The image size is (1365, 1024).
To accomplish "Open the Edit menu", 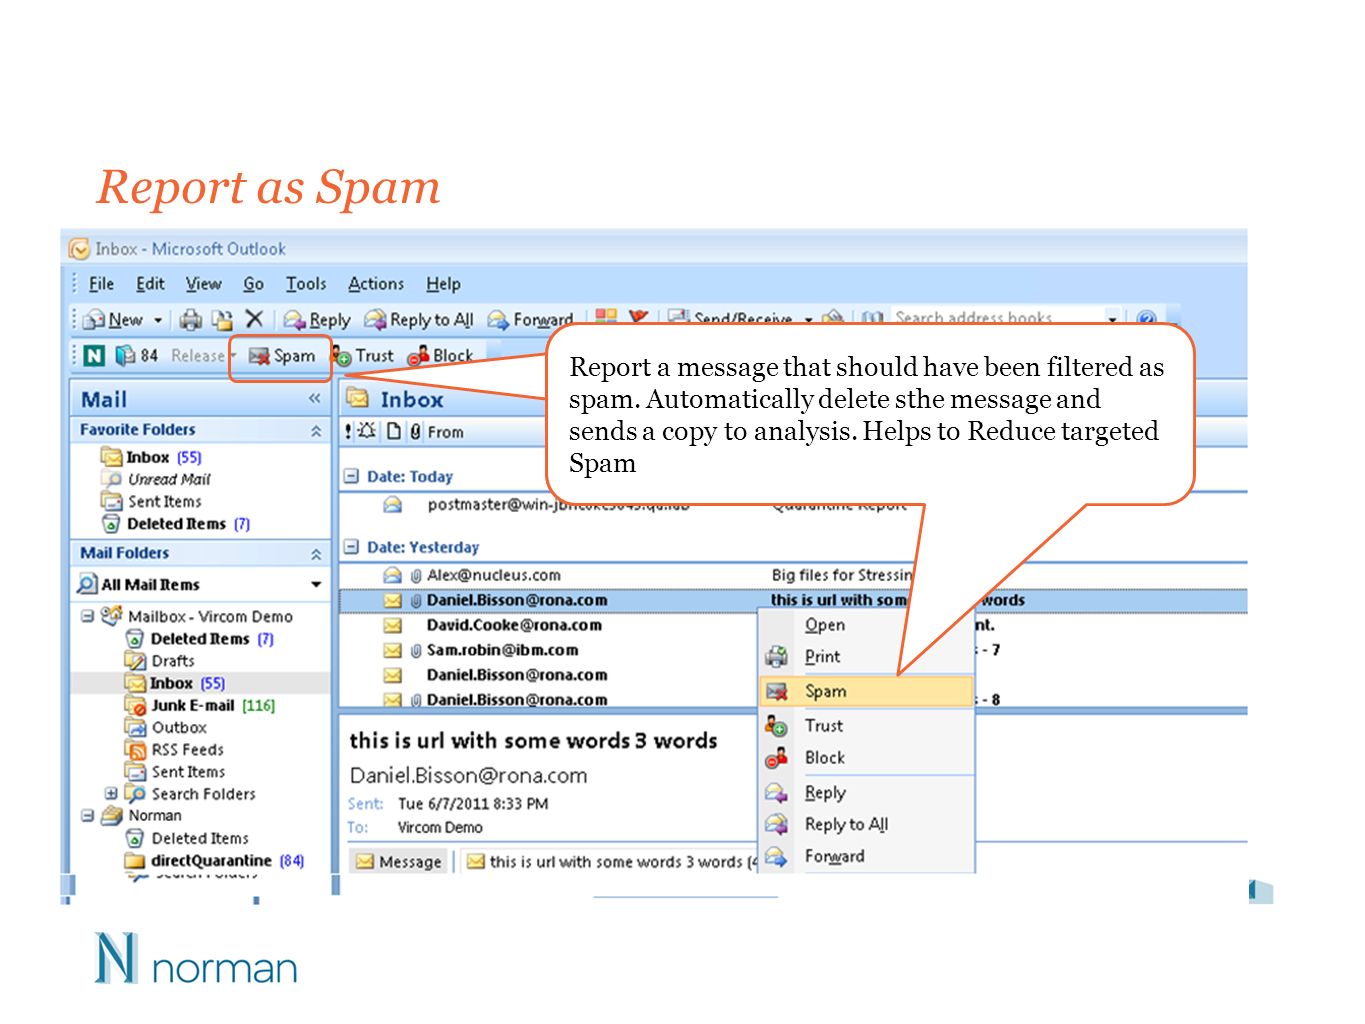I will pyautogui.click(x=150, y=284).
